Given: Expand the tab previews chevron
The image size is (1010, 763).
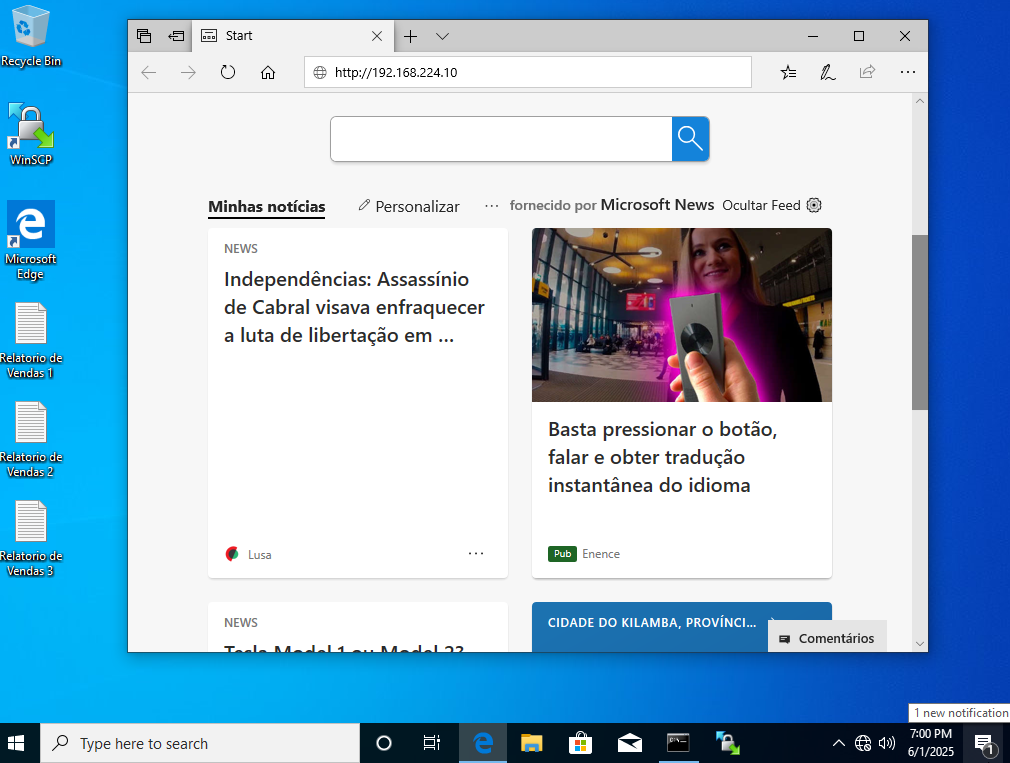Looking at the screenshot, I should pos(442,36).
